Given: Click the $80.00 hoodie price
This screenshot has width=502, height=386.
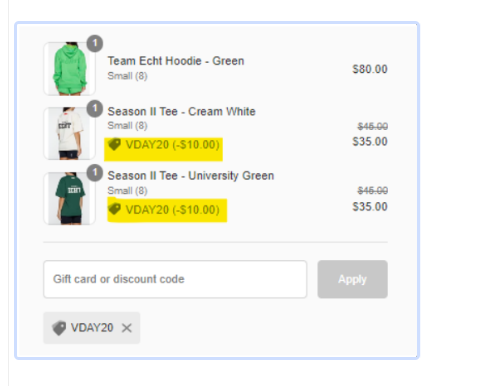Looking at the screenshot, I should pyautogui.click(x=370, y=69).
